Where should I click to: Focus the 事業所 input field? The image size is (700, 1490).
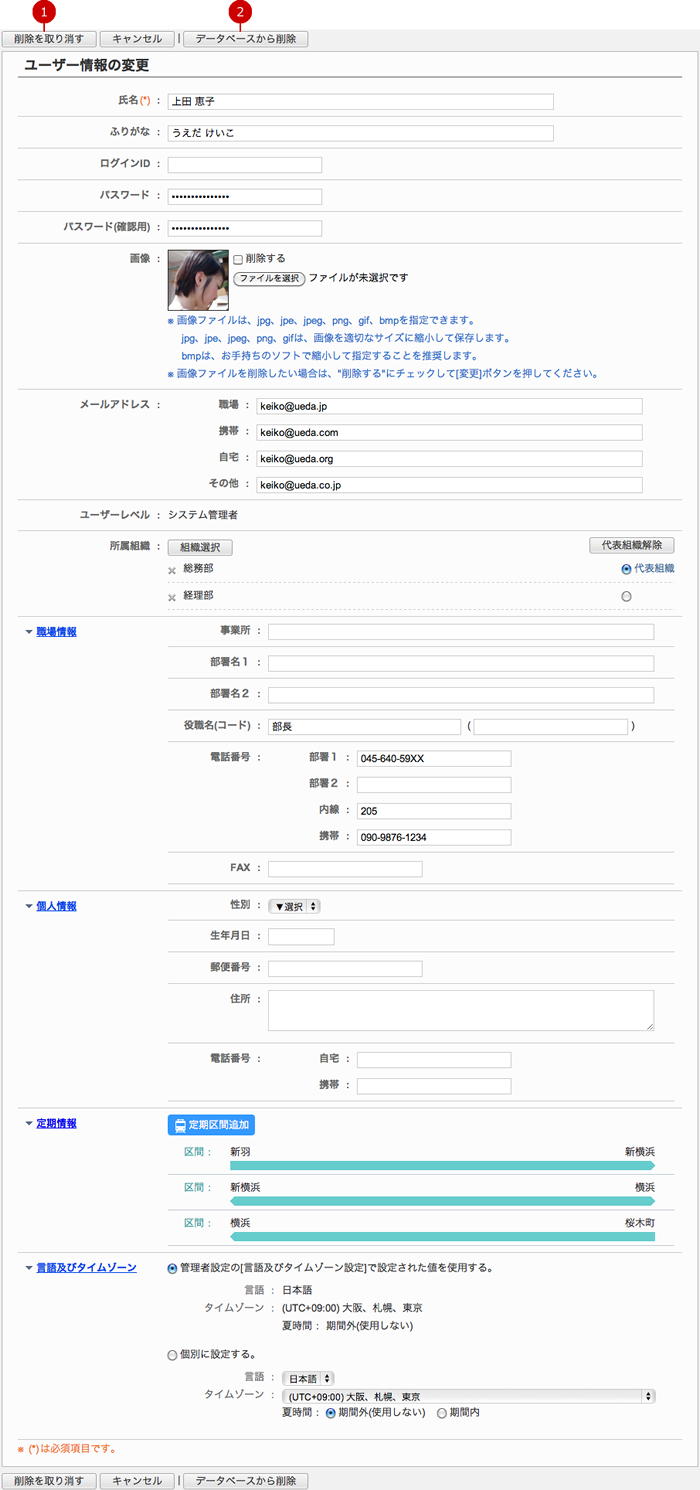click(461, 631)
